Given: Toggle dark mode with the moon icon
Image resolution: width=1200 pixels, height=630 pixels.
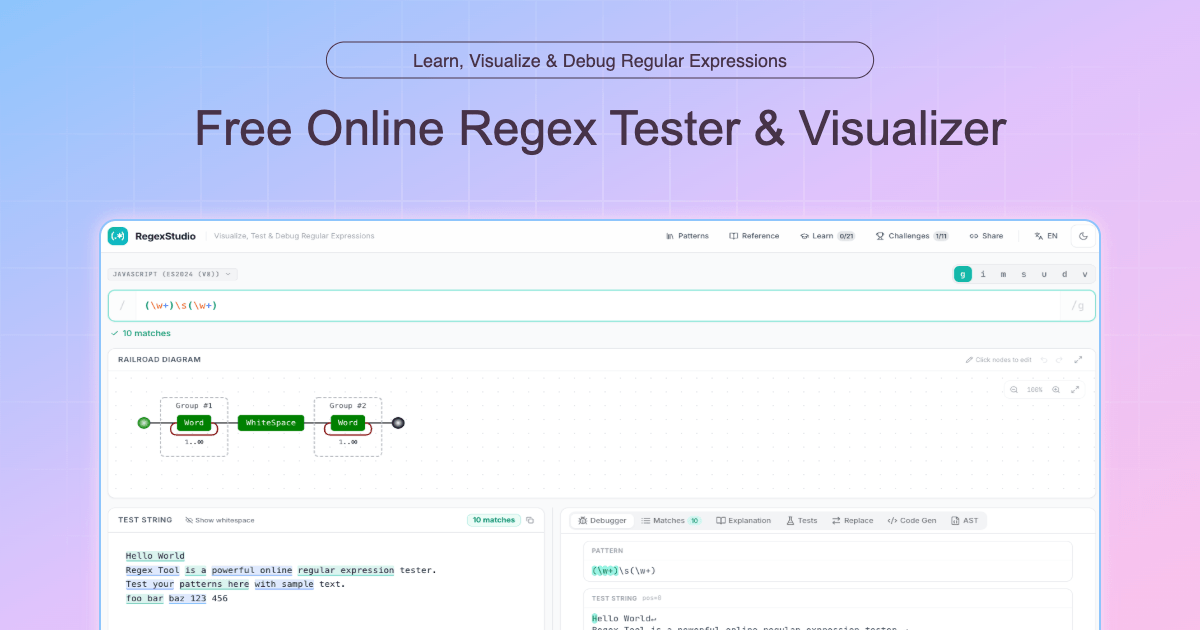Looking at the screenshot, I should click(x=1083, y=236).
